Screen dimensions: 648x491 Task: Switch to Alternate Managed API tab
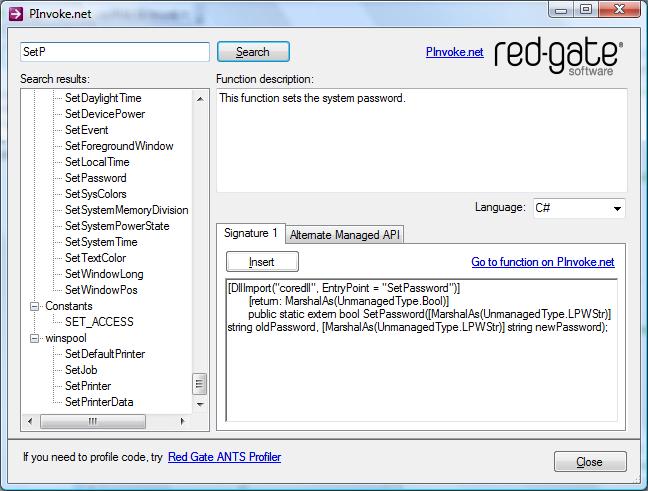(345, 235)
